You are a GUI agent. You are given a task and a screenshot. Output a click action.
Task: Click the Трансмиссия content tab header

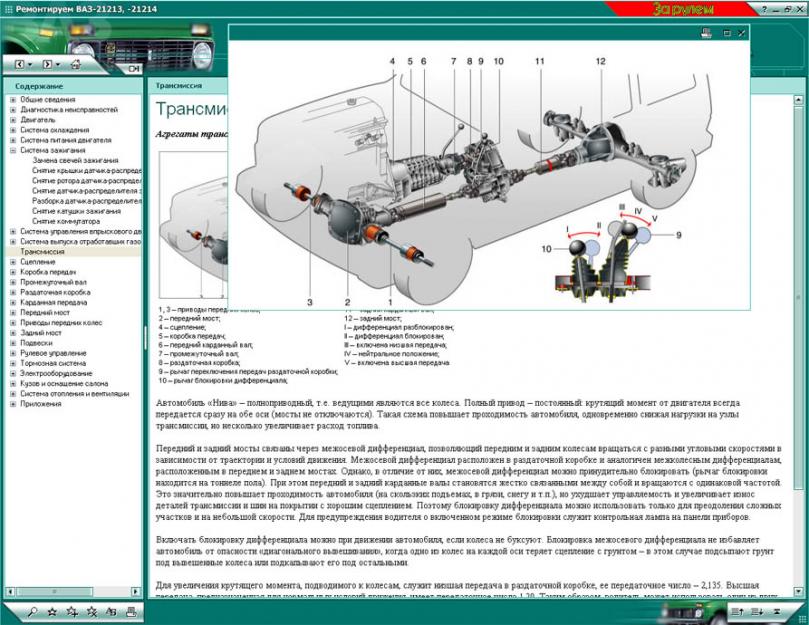pos(179,86)
